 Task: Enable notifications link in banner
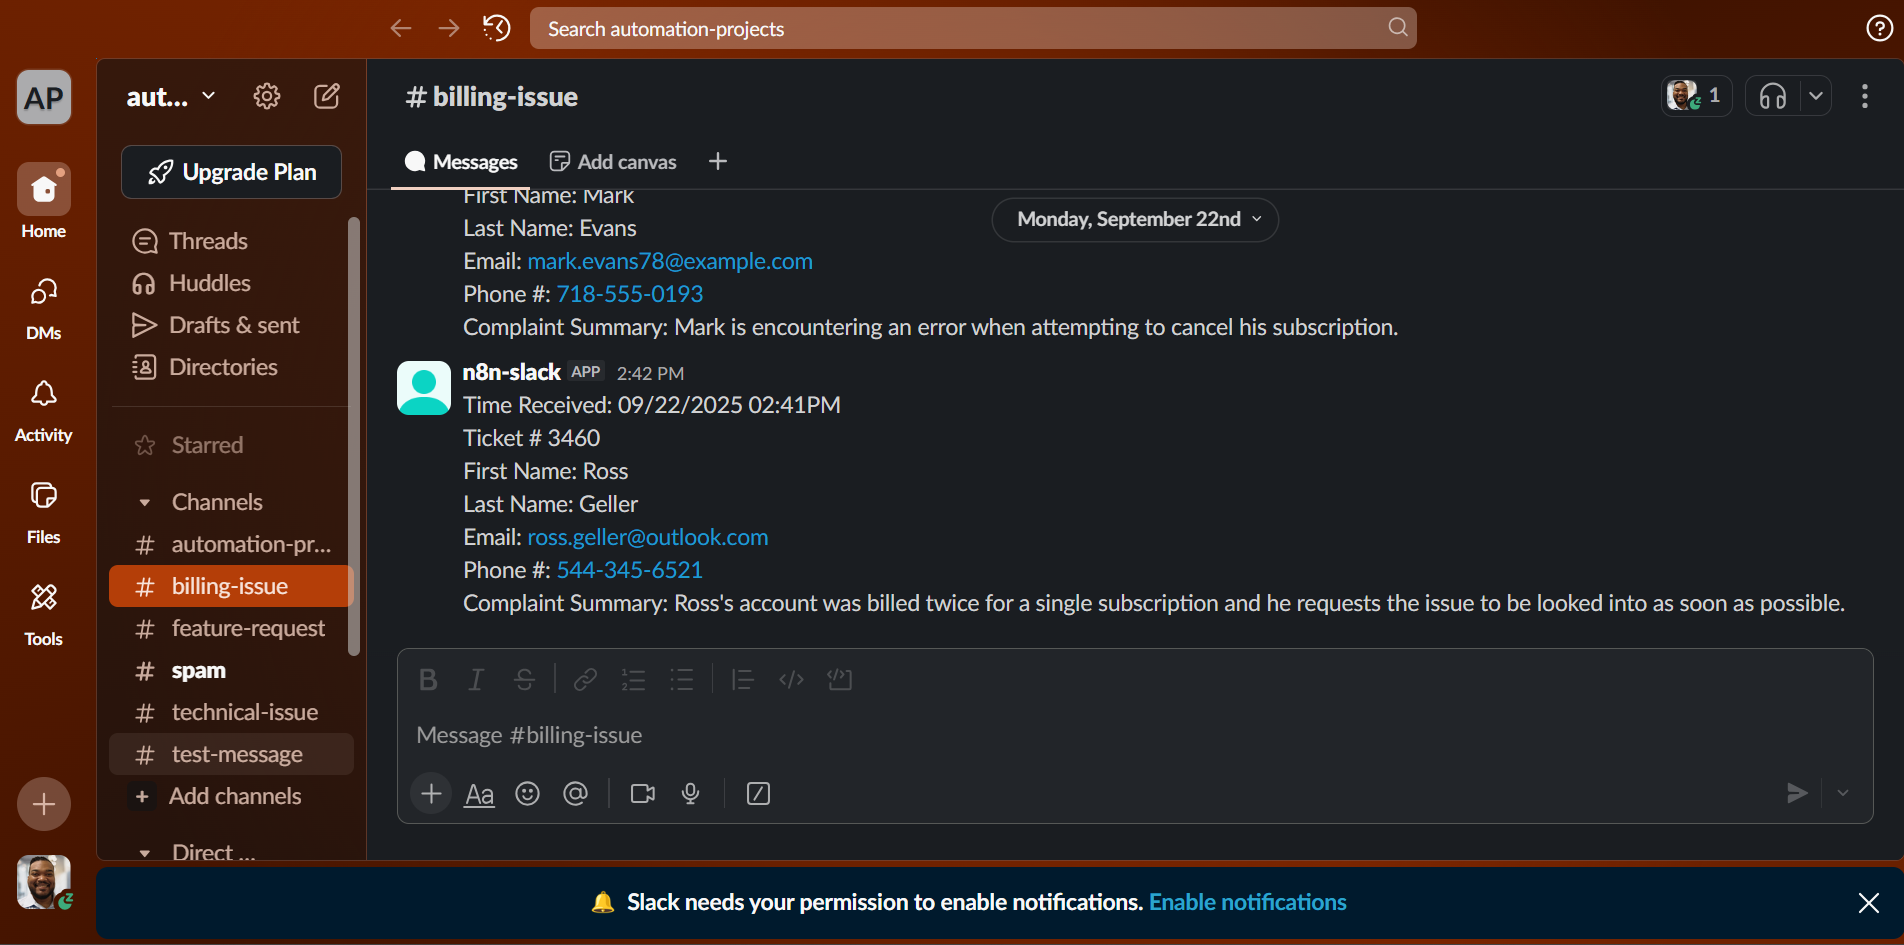tap(1248, 902)
